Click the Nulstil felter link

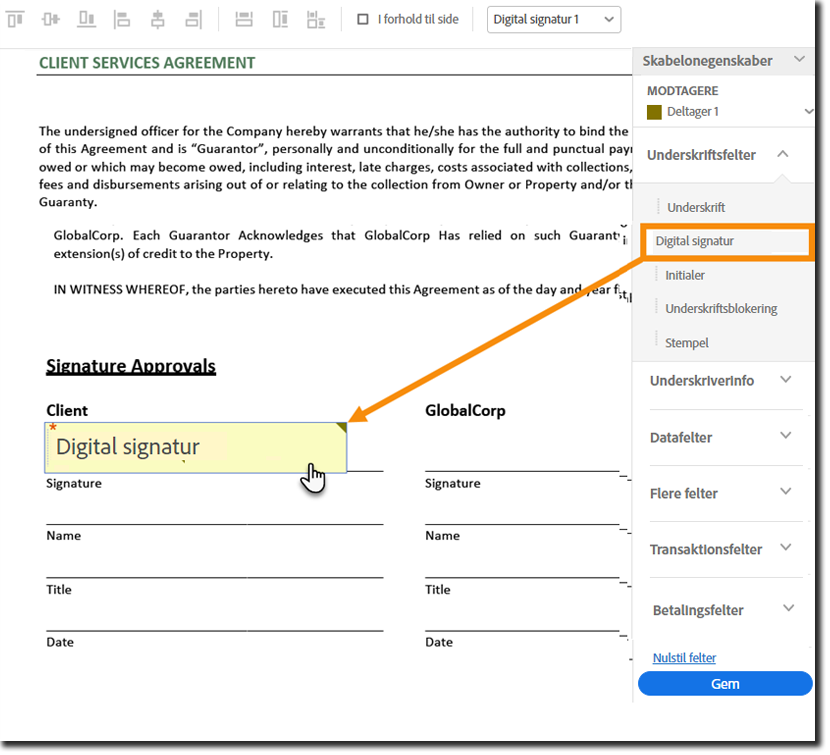point(684,657)
